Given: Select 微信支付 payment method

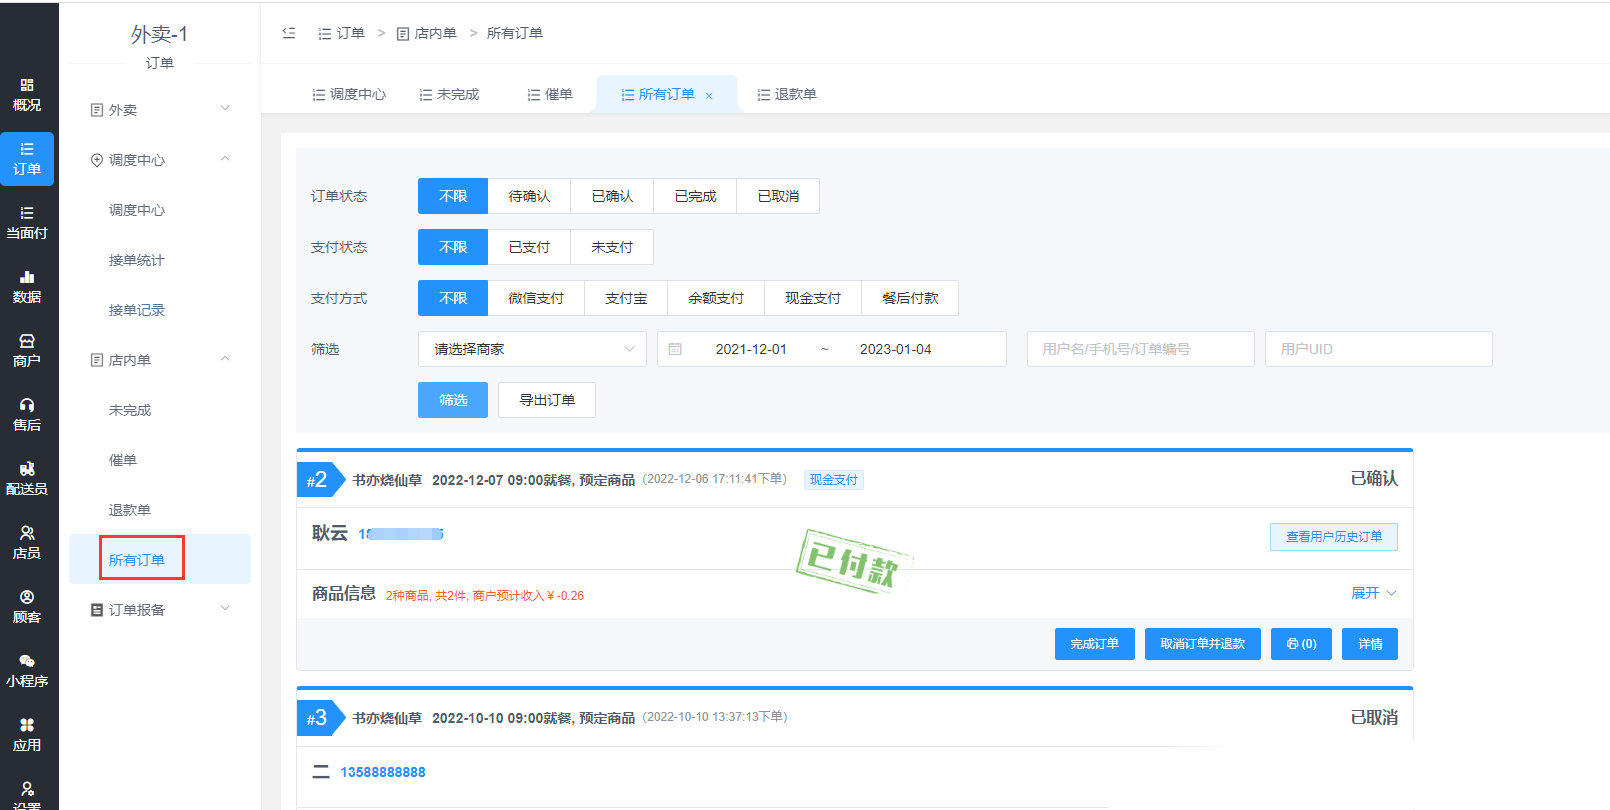Looking at the screenshot, I should coord(536,298).
